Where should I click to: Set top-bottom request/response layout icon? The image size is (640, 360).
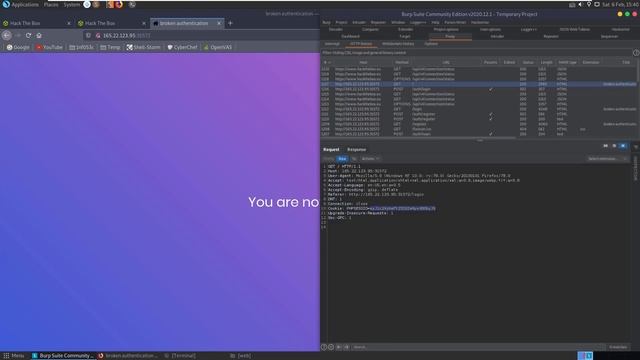tap(614, 146)
